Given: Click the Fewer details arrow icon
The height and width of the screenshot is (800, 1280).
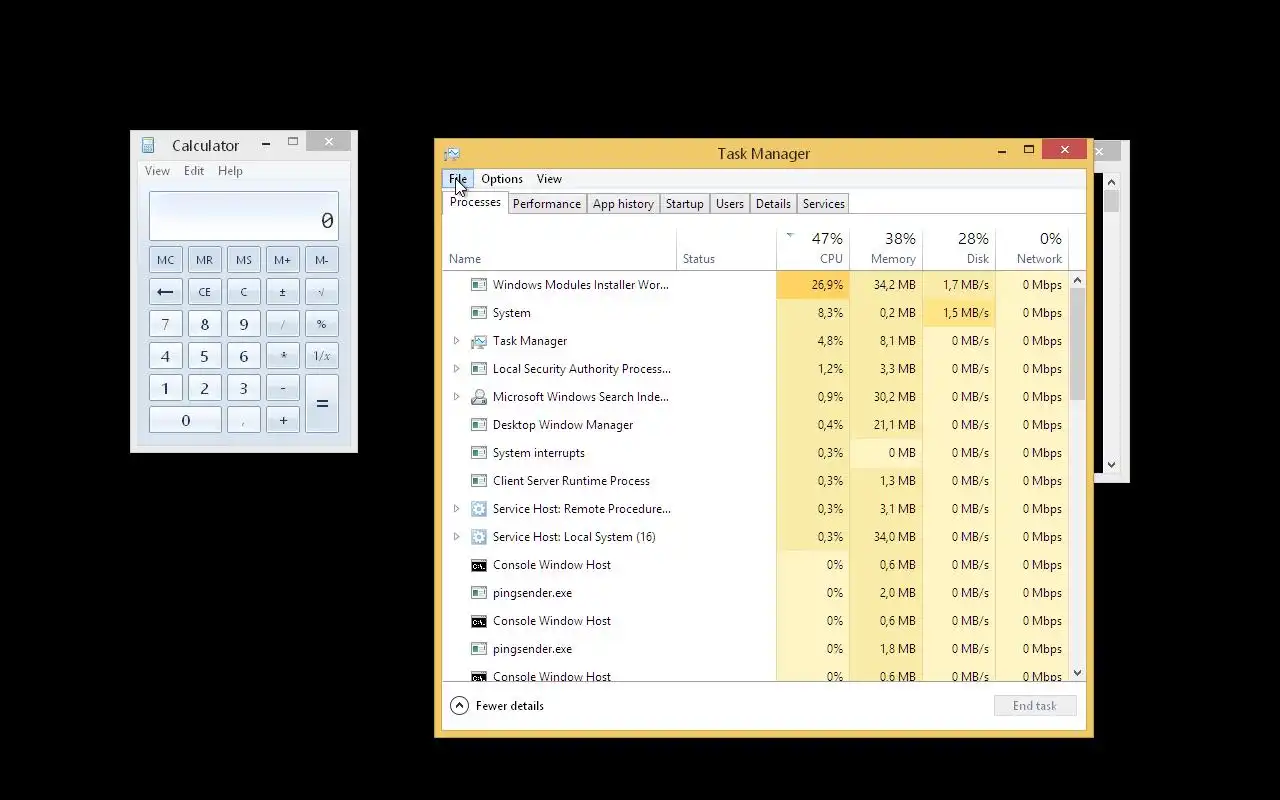Looking at the screenshot, I should tap(459, 705).
